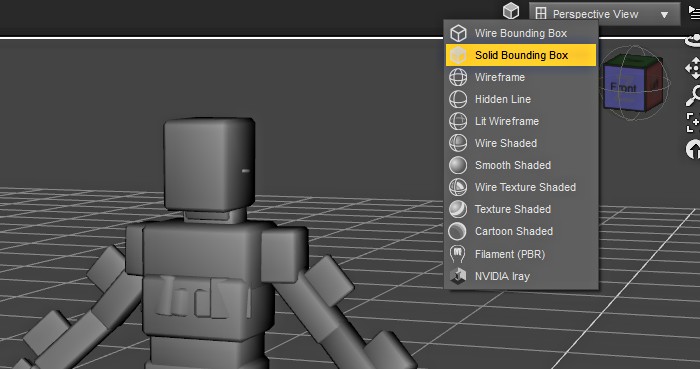Set viewport to Smooth Shaded
Image resolution: width=700 pixels, height=369 pixels.
[x=521, y=165]
